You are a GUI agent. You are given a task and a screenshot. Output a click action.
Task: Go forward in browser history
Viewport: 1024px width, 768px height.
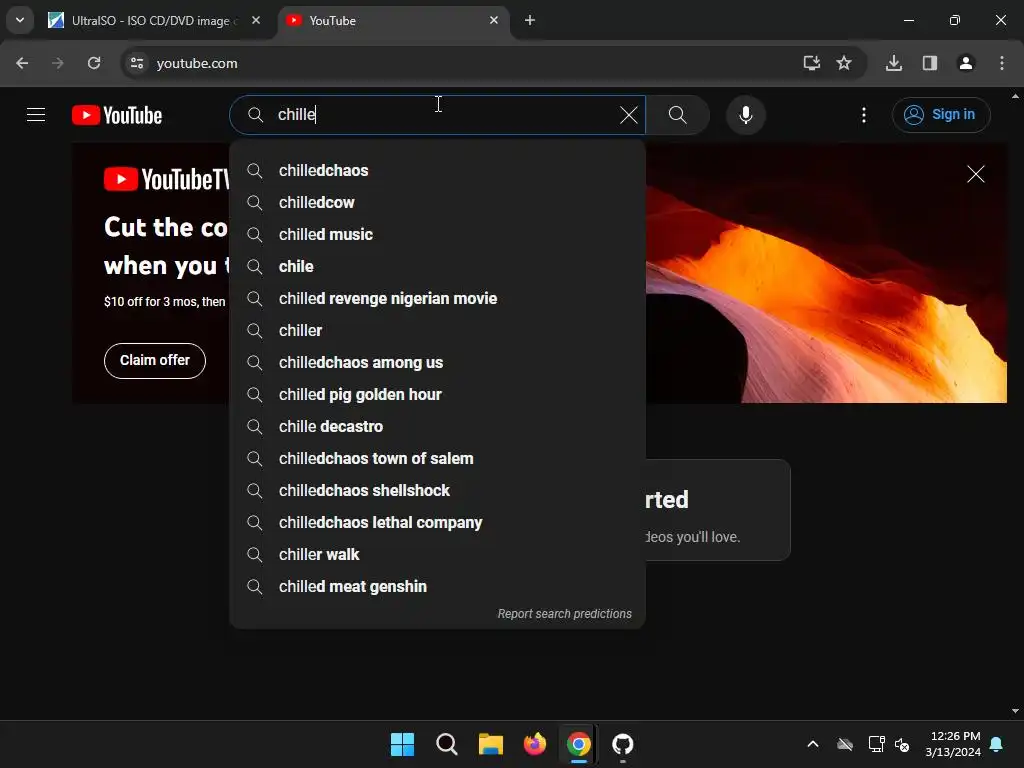coord(58,63)
